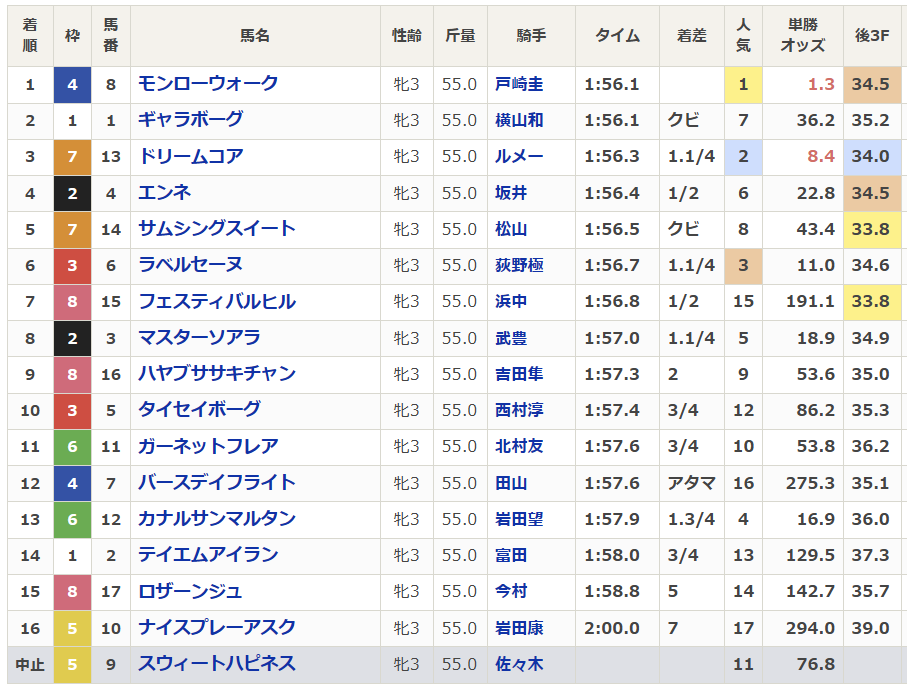Open jockey link 戸崎圭

pyautogui.click(x=519, y=84)
